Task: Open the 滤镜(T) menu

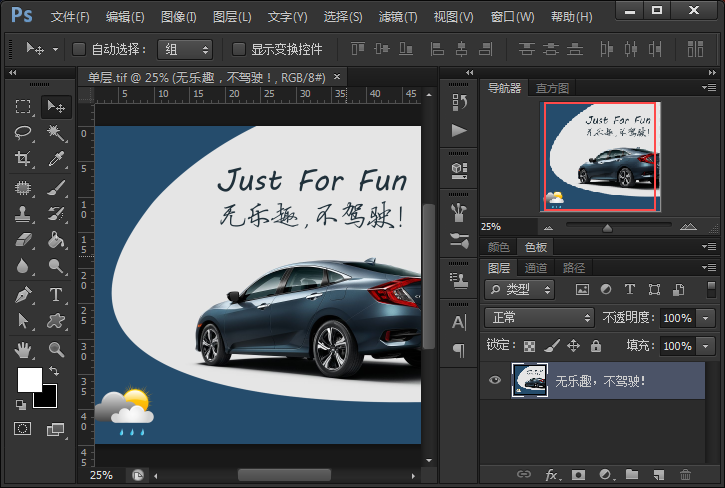Action: 398,17
